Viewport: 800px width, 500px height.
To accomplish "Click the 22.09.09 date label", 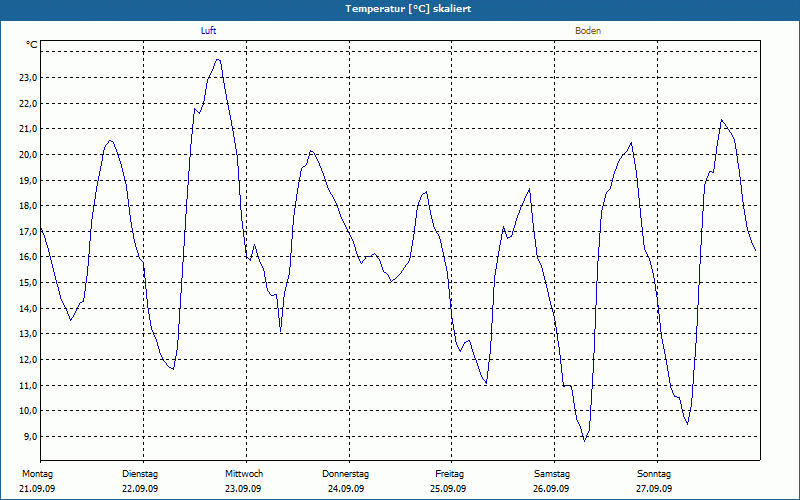I will coord(140,489).
